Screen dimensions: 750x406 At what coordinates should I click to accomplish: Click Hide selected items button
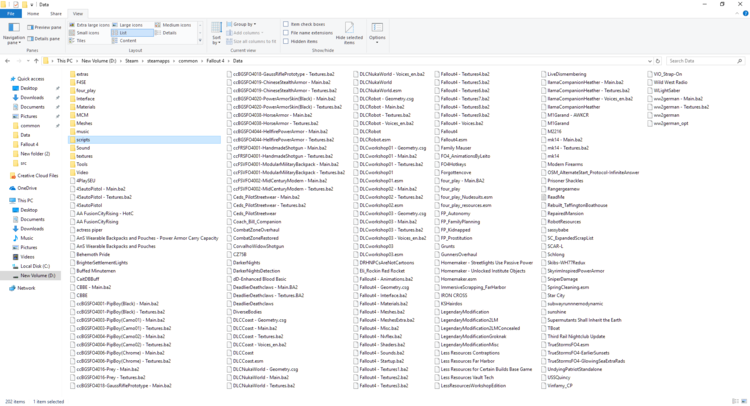pyautogui.click(x=349, y=33)
